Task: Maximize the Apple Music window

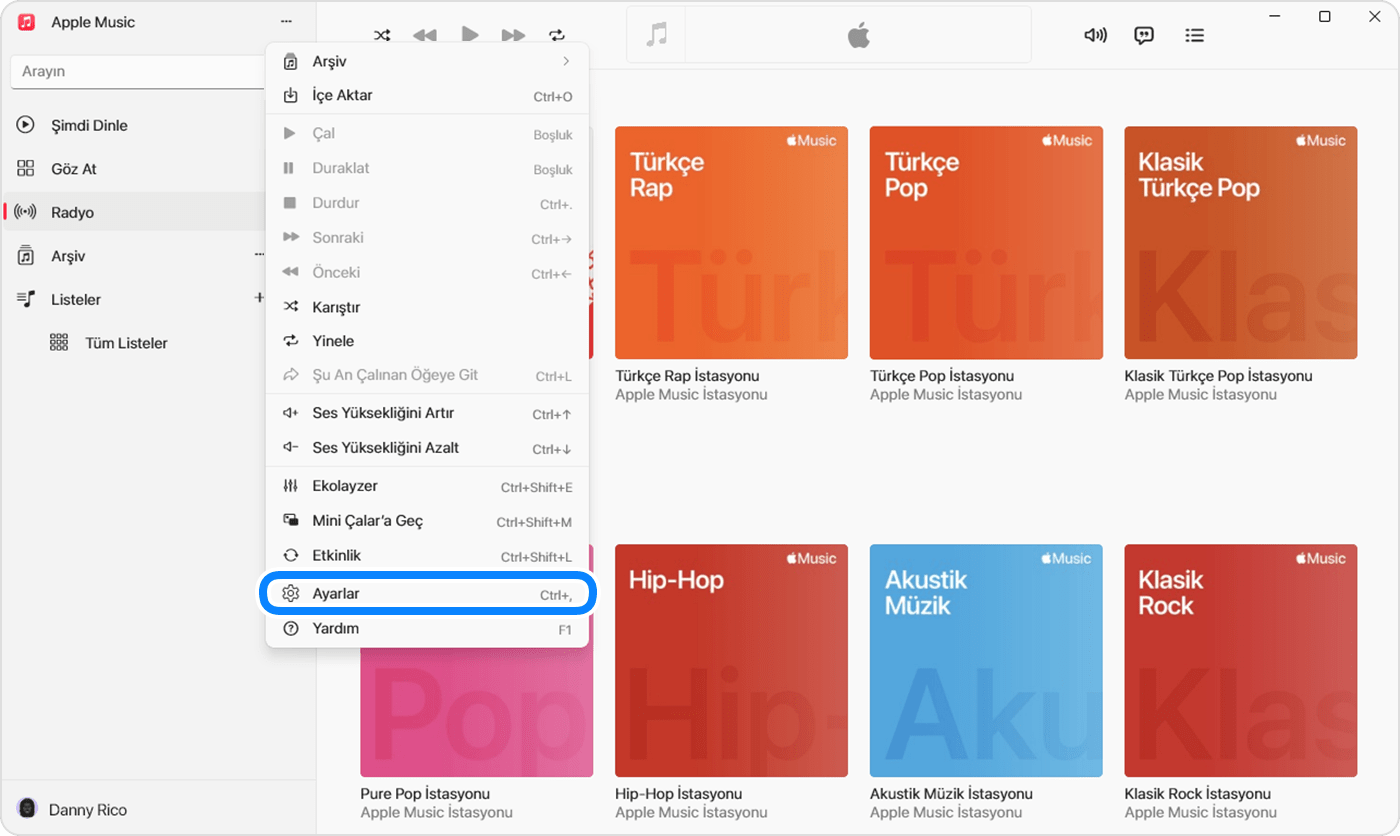Action: (x=1325, y=16)
